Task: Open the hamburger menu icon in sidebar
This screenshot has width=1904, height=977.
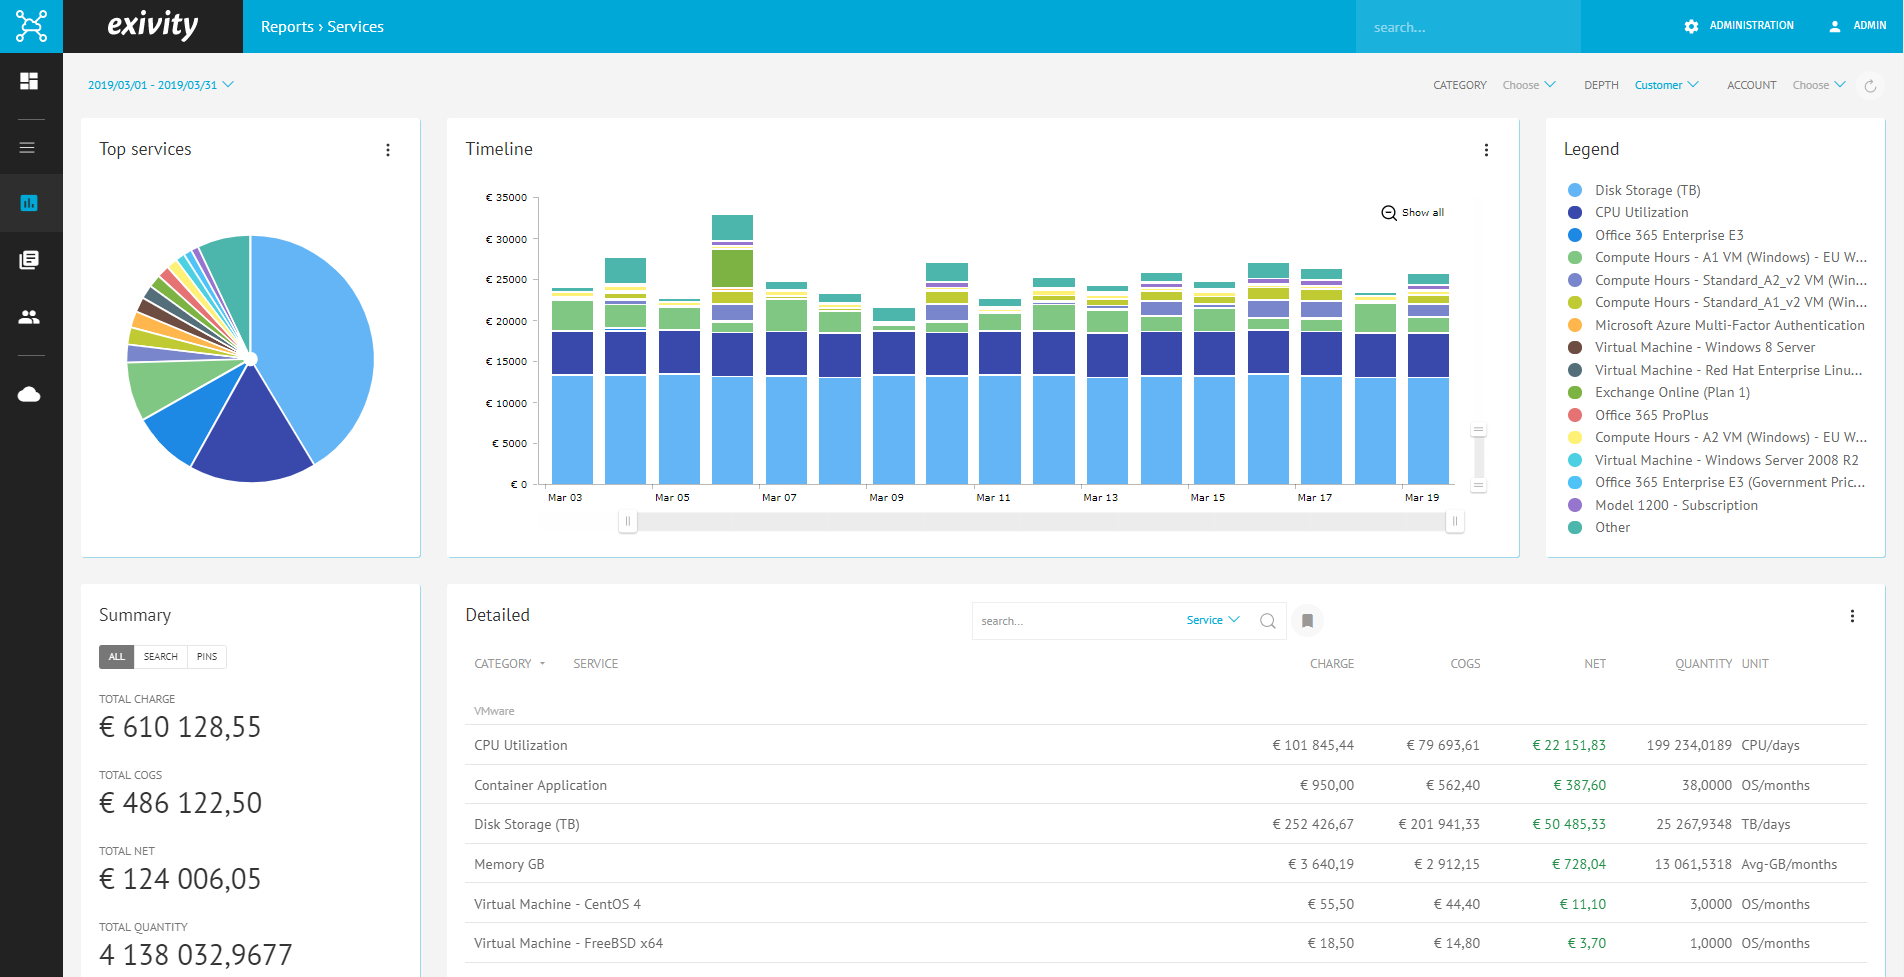Action: pyautogui.click(x=28, y=147)
